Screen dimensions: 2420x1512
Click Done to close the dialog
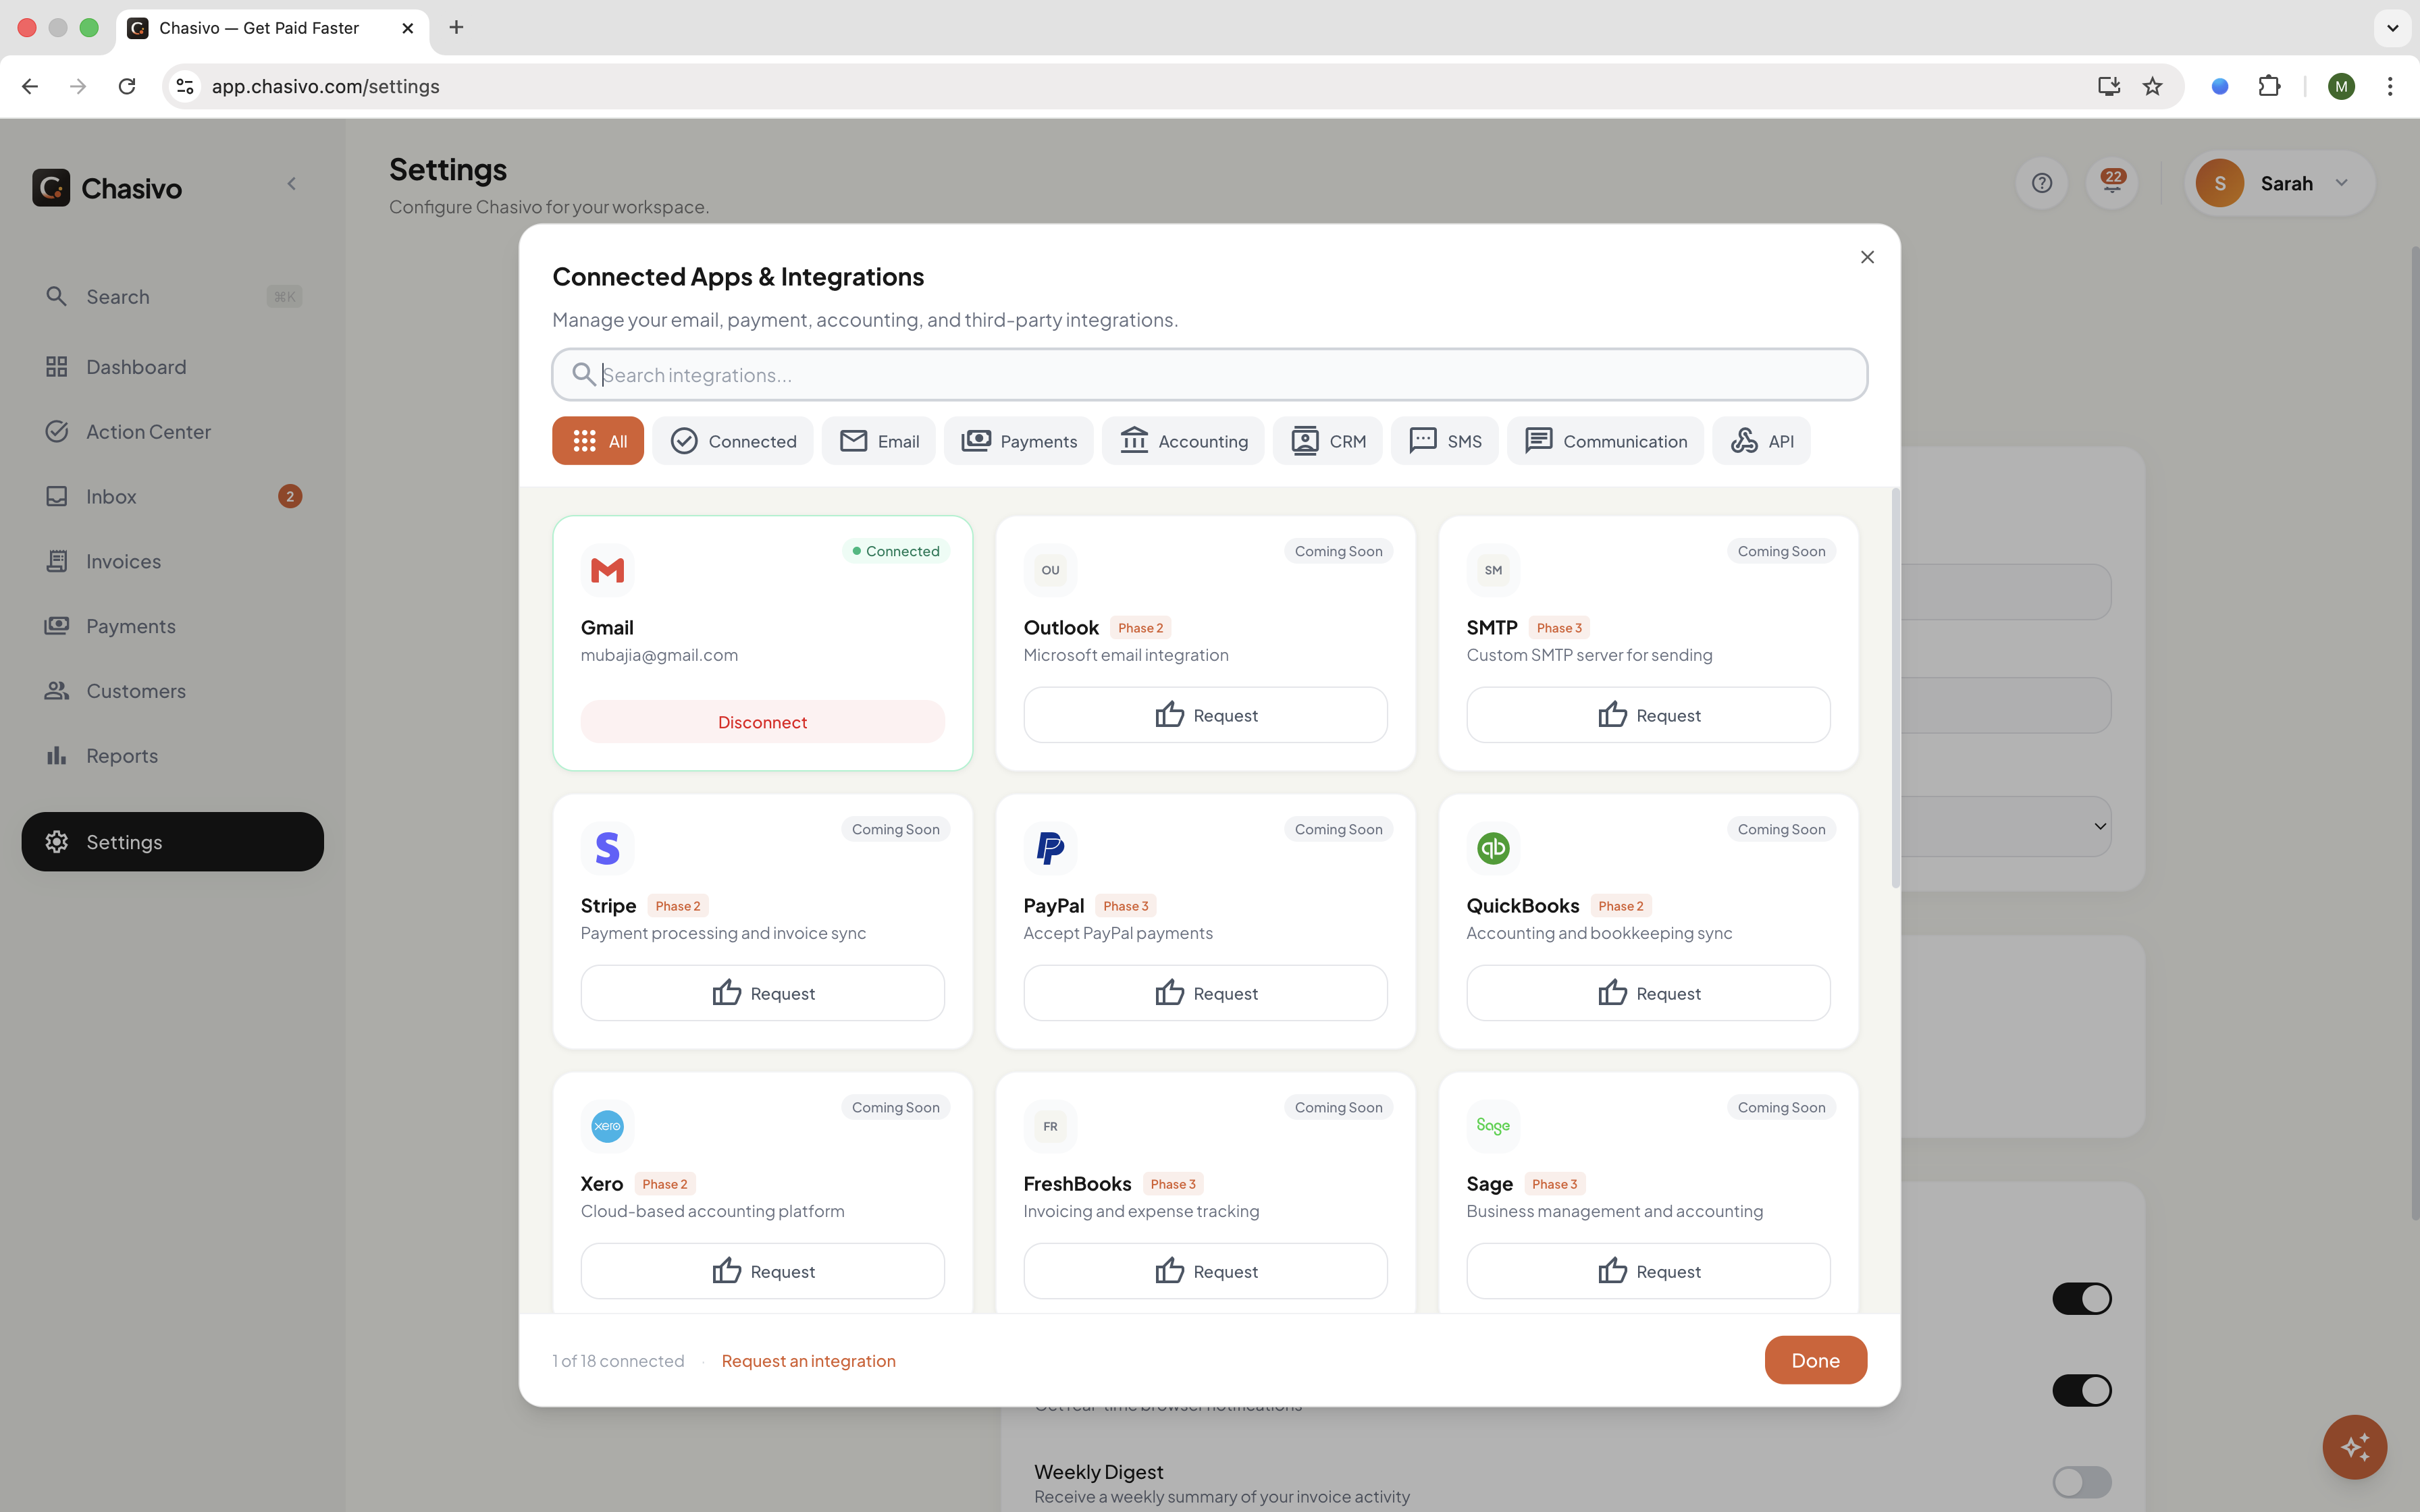tap(1815, 1360)
